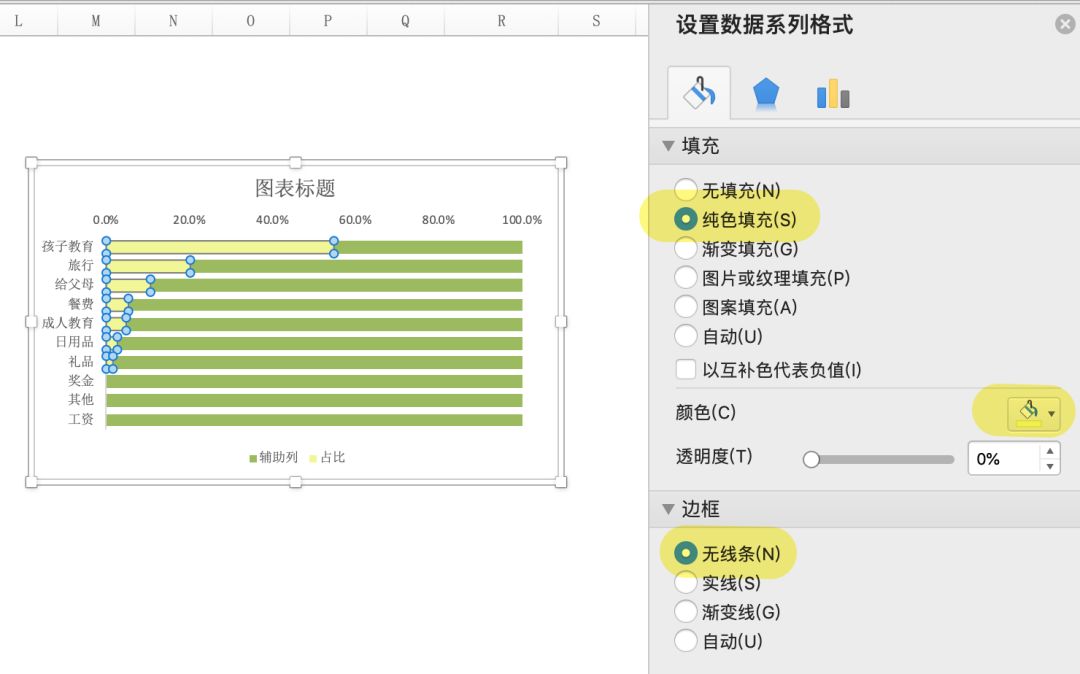Screen dimensions: 1080x674
Task: Enable 以互补色代表负值(I) checkbox
Action: [686, 368]
